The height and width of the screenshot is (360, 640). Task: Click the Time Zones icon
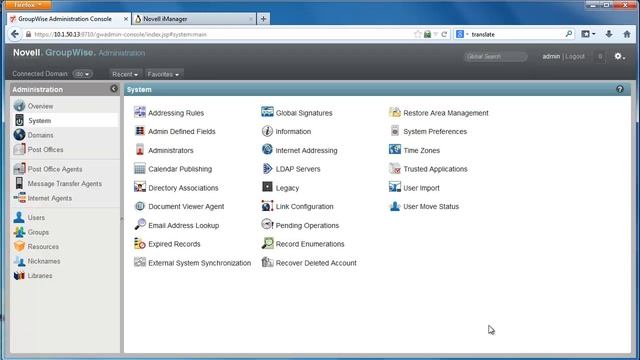point(395,150)
